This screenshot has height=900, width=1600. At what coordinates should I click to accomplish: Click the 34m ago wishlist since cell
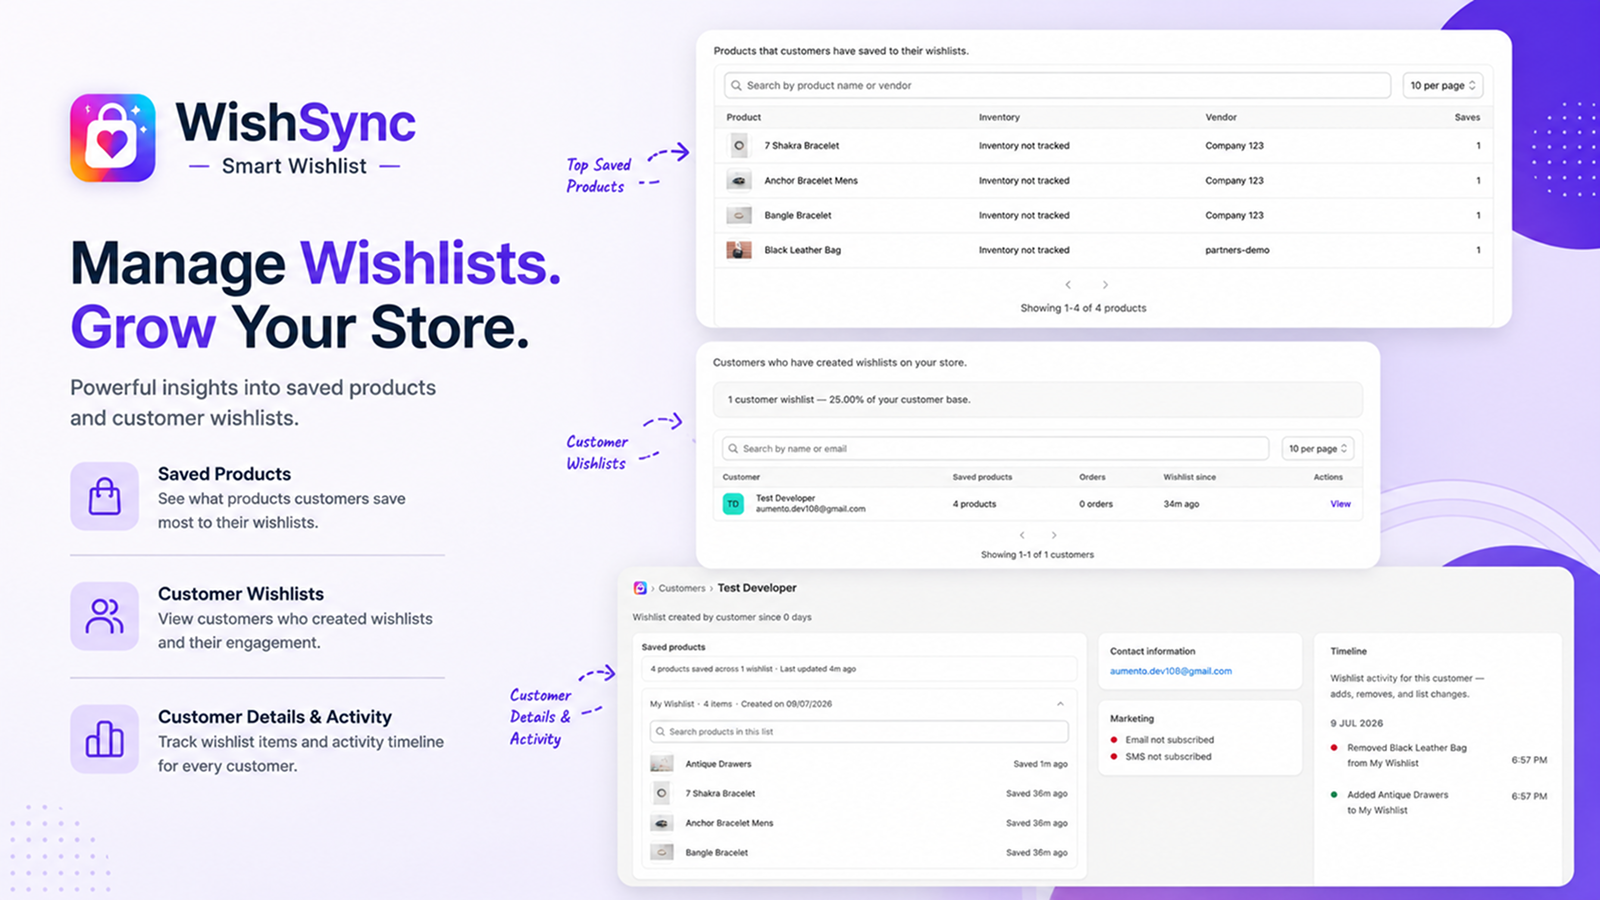(1181, 504)
